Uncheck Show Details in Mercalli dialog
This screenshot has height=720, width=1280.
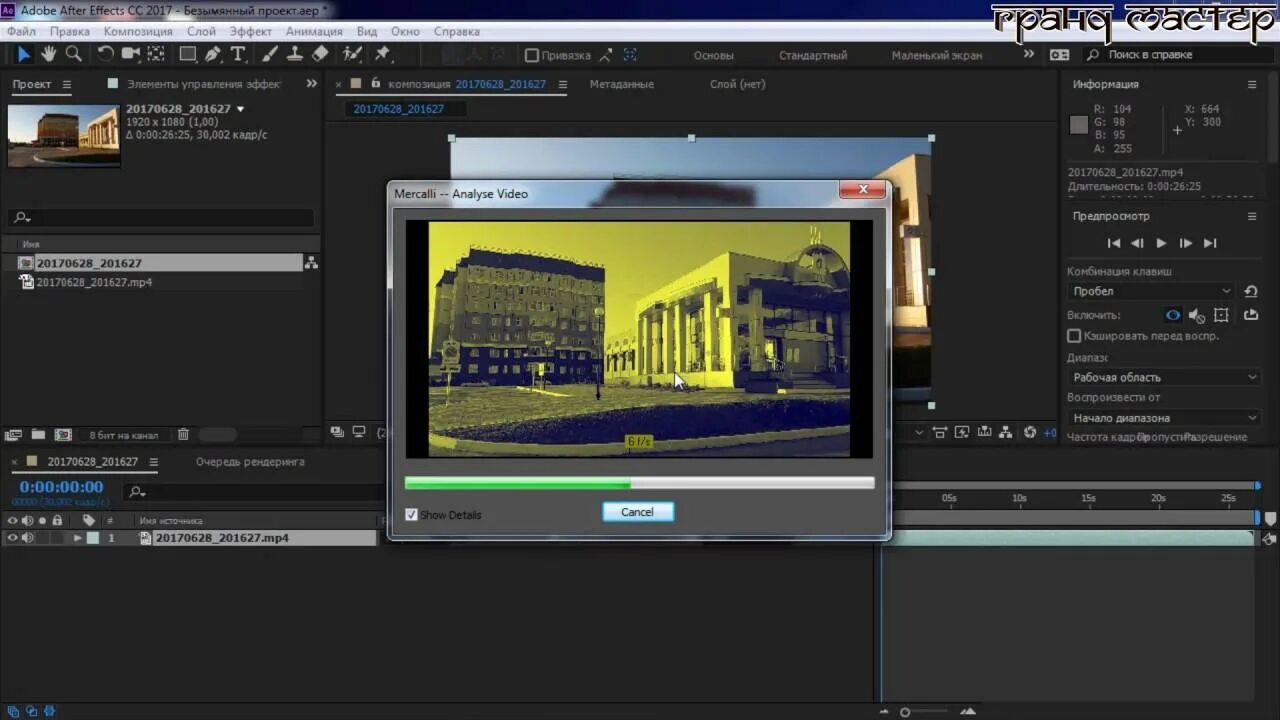411,515
